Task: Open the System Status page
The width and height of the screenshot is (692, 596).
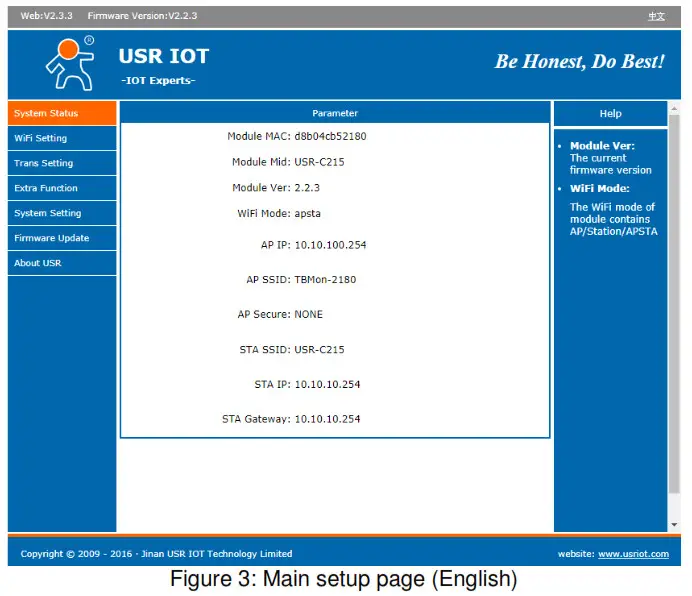Action: tap(62, 113)
